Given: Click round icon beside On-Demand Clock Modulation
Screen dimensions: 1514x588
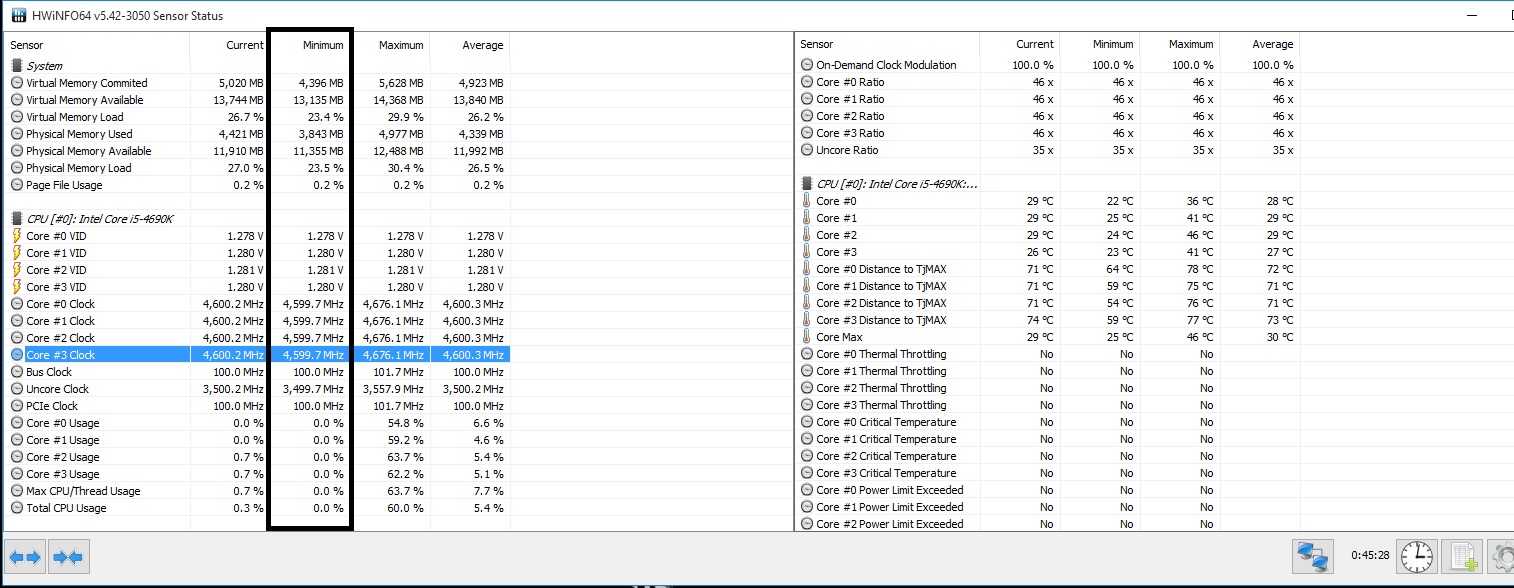Looking at the screenshot, I should (x=807, y=65).
